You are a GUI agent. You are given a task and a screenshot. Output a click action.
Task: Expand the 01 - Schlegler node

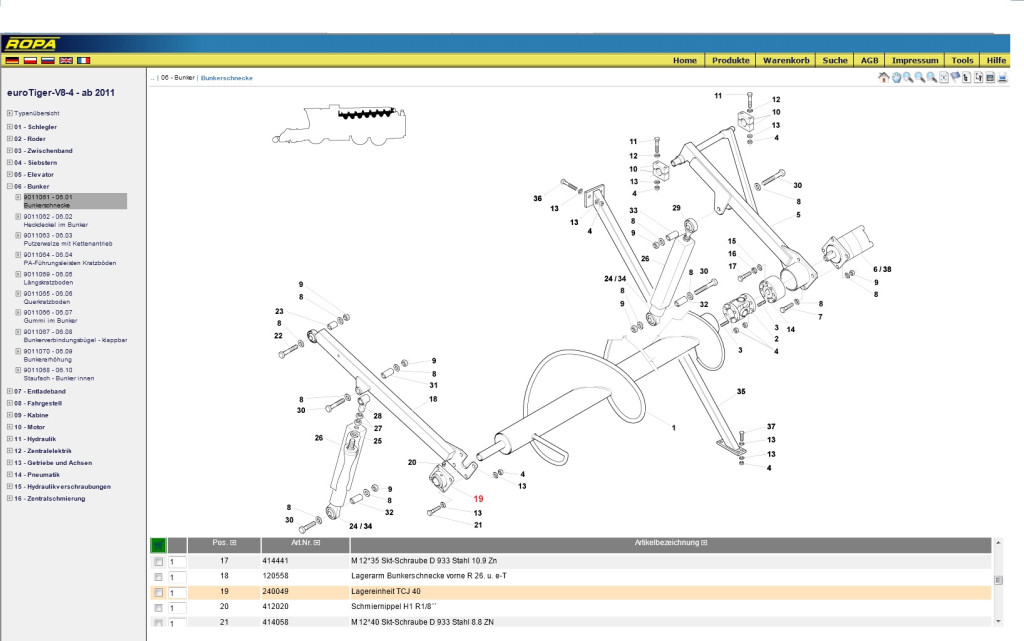tap(10, 127)
